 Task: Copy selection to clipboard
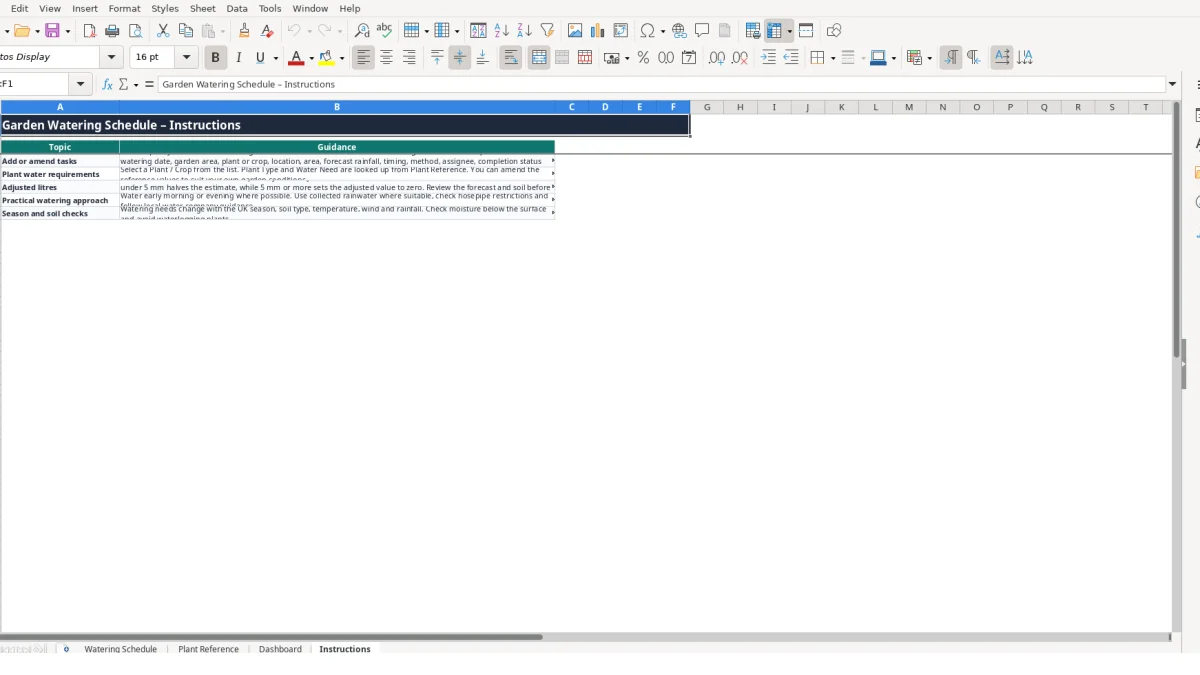pos(186,31)
